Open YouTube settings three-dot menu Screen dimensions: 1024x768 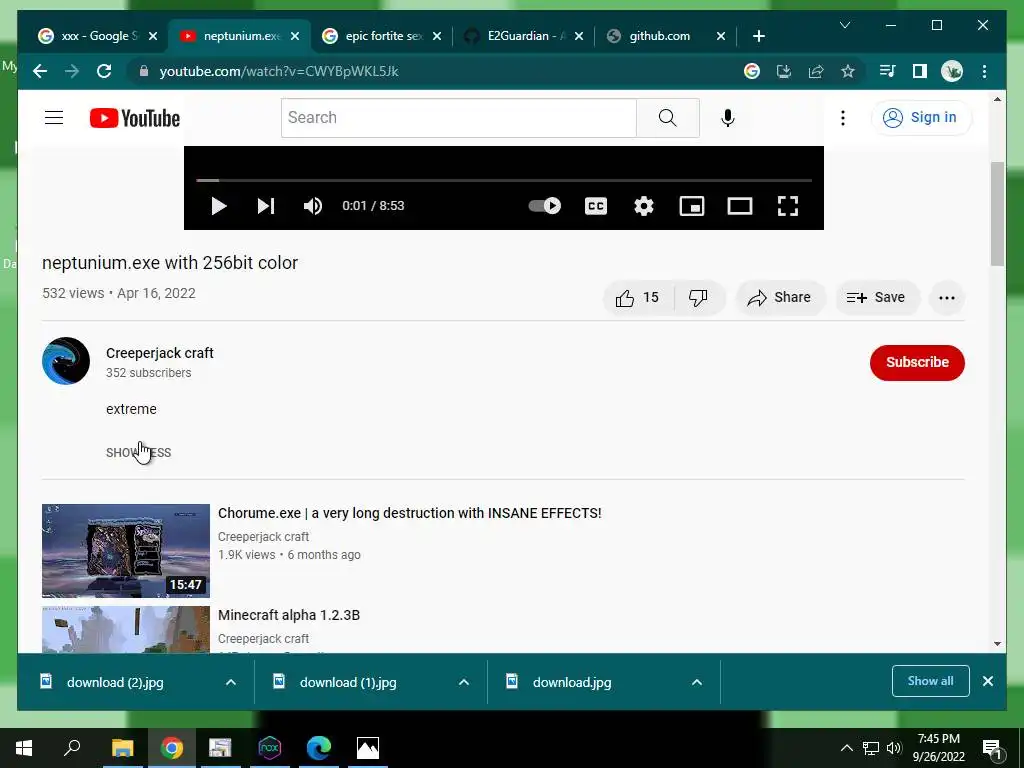point(843,118)
